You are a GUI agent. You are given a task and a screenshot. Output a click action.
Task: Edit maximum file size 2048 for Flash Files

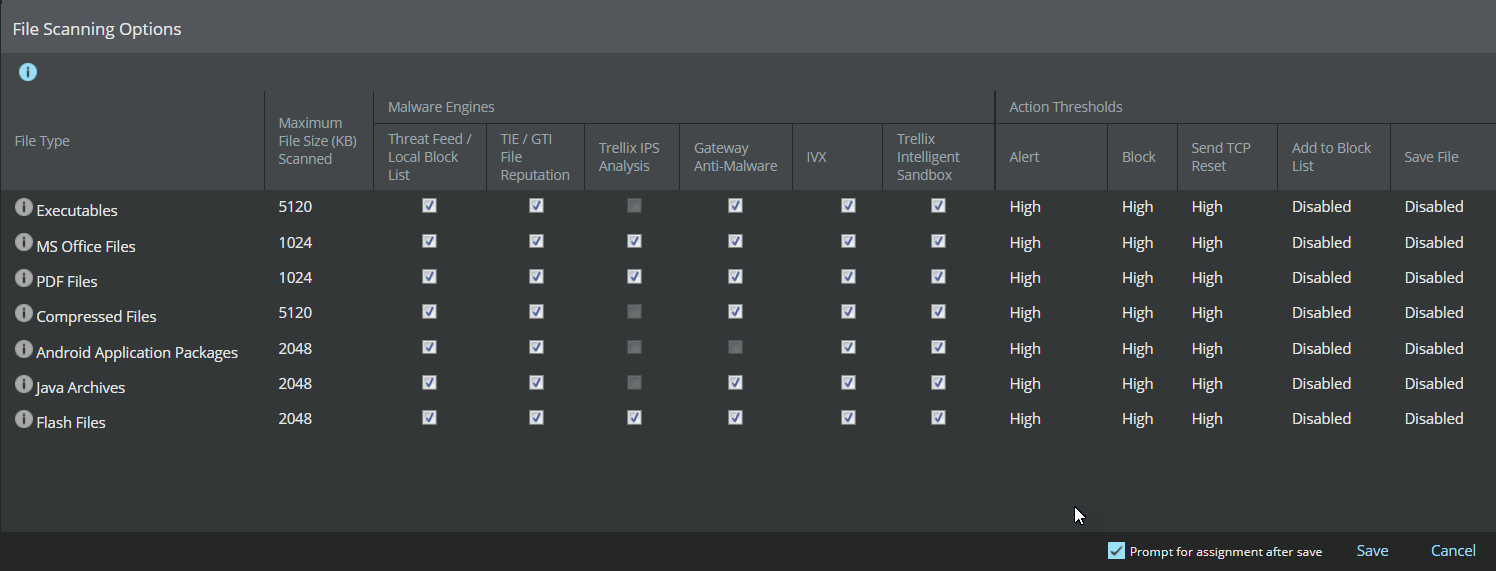coord(295,418)
